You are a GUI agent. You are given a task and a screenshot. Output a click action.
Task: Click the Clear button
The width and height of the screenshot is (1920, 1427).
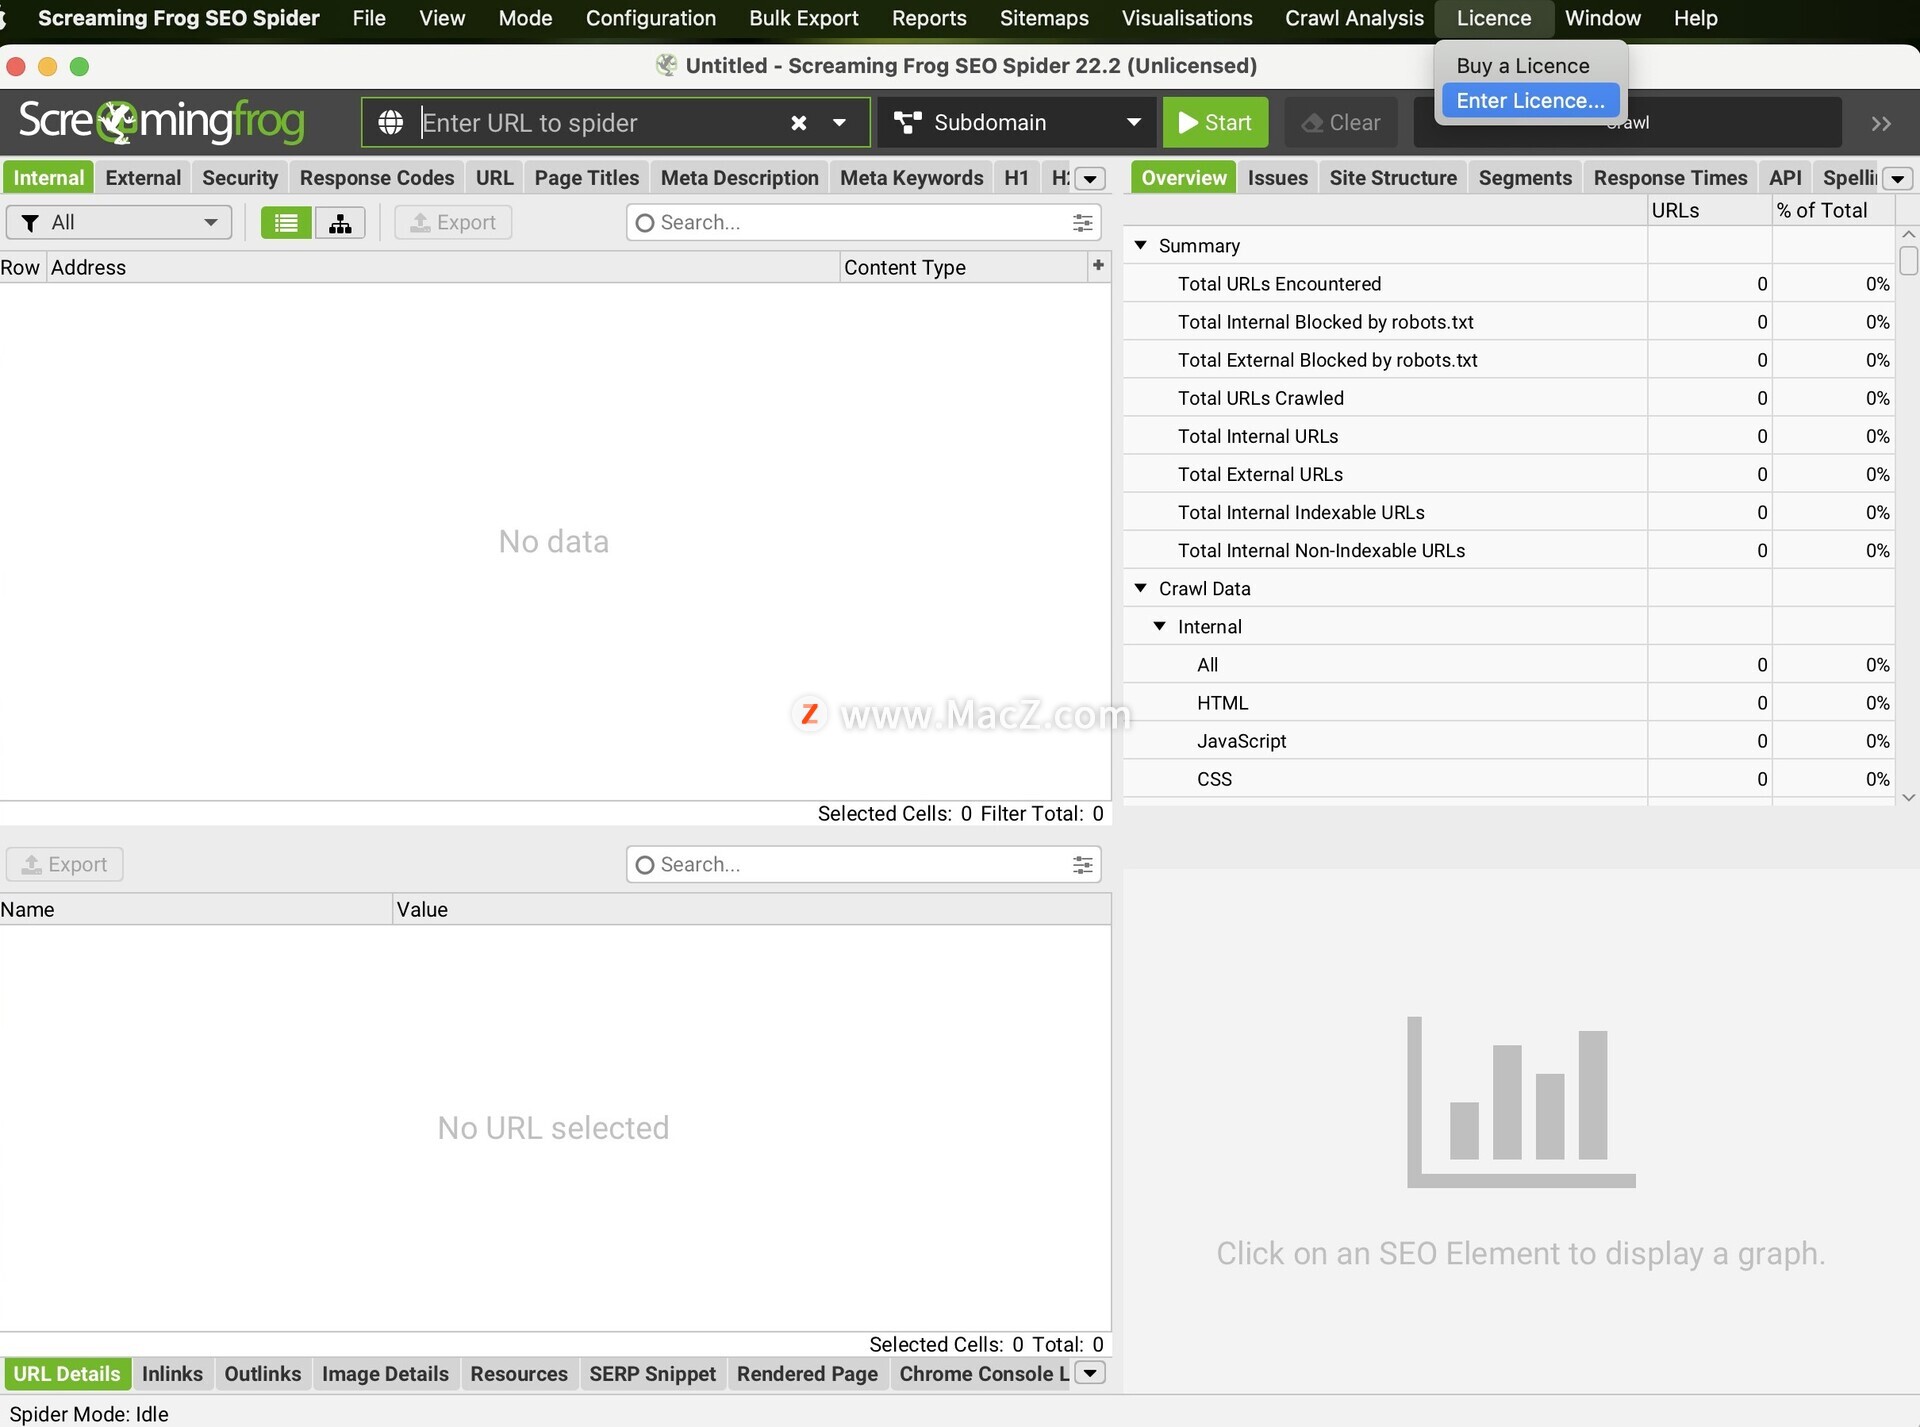pos(1341,122)
